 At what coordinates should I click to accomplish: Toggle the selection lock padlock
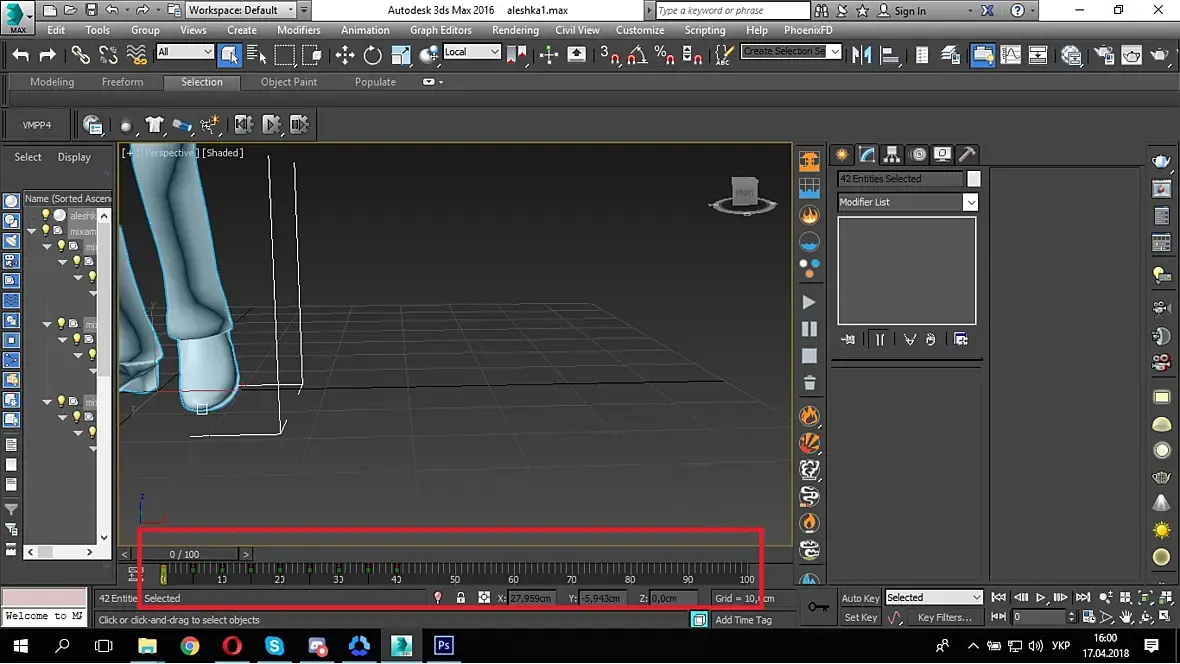click(460, 598)
